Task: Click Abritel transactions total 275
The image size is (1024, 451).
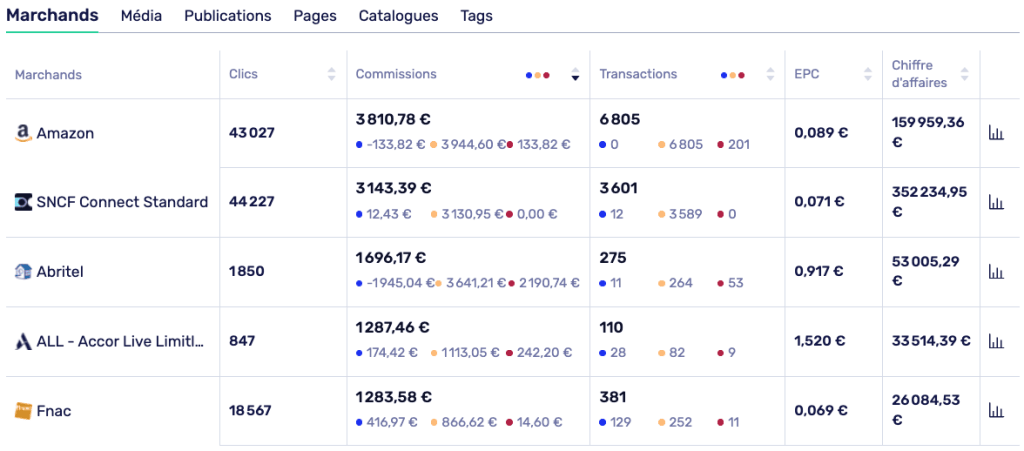Action: pyautogui.click(x=613, y=258)
